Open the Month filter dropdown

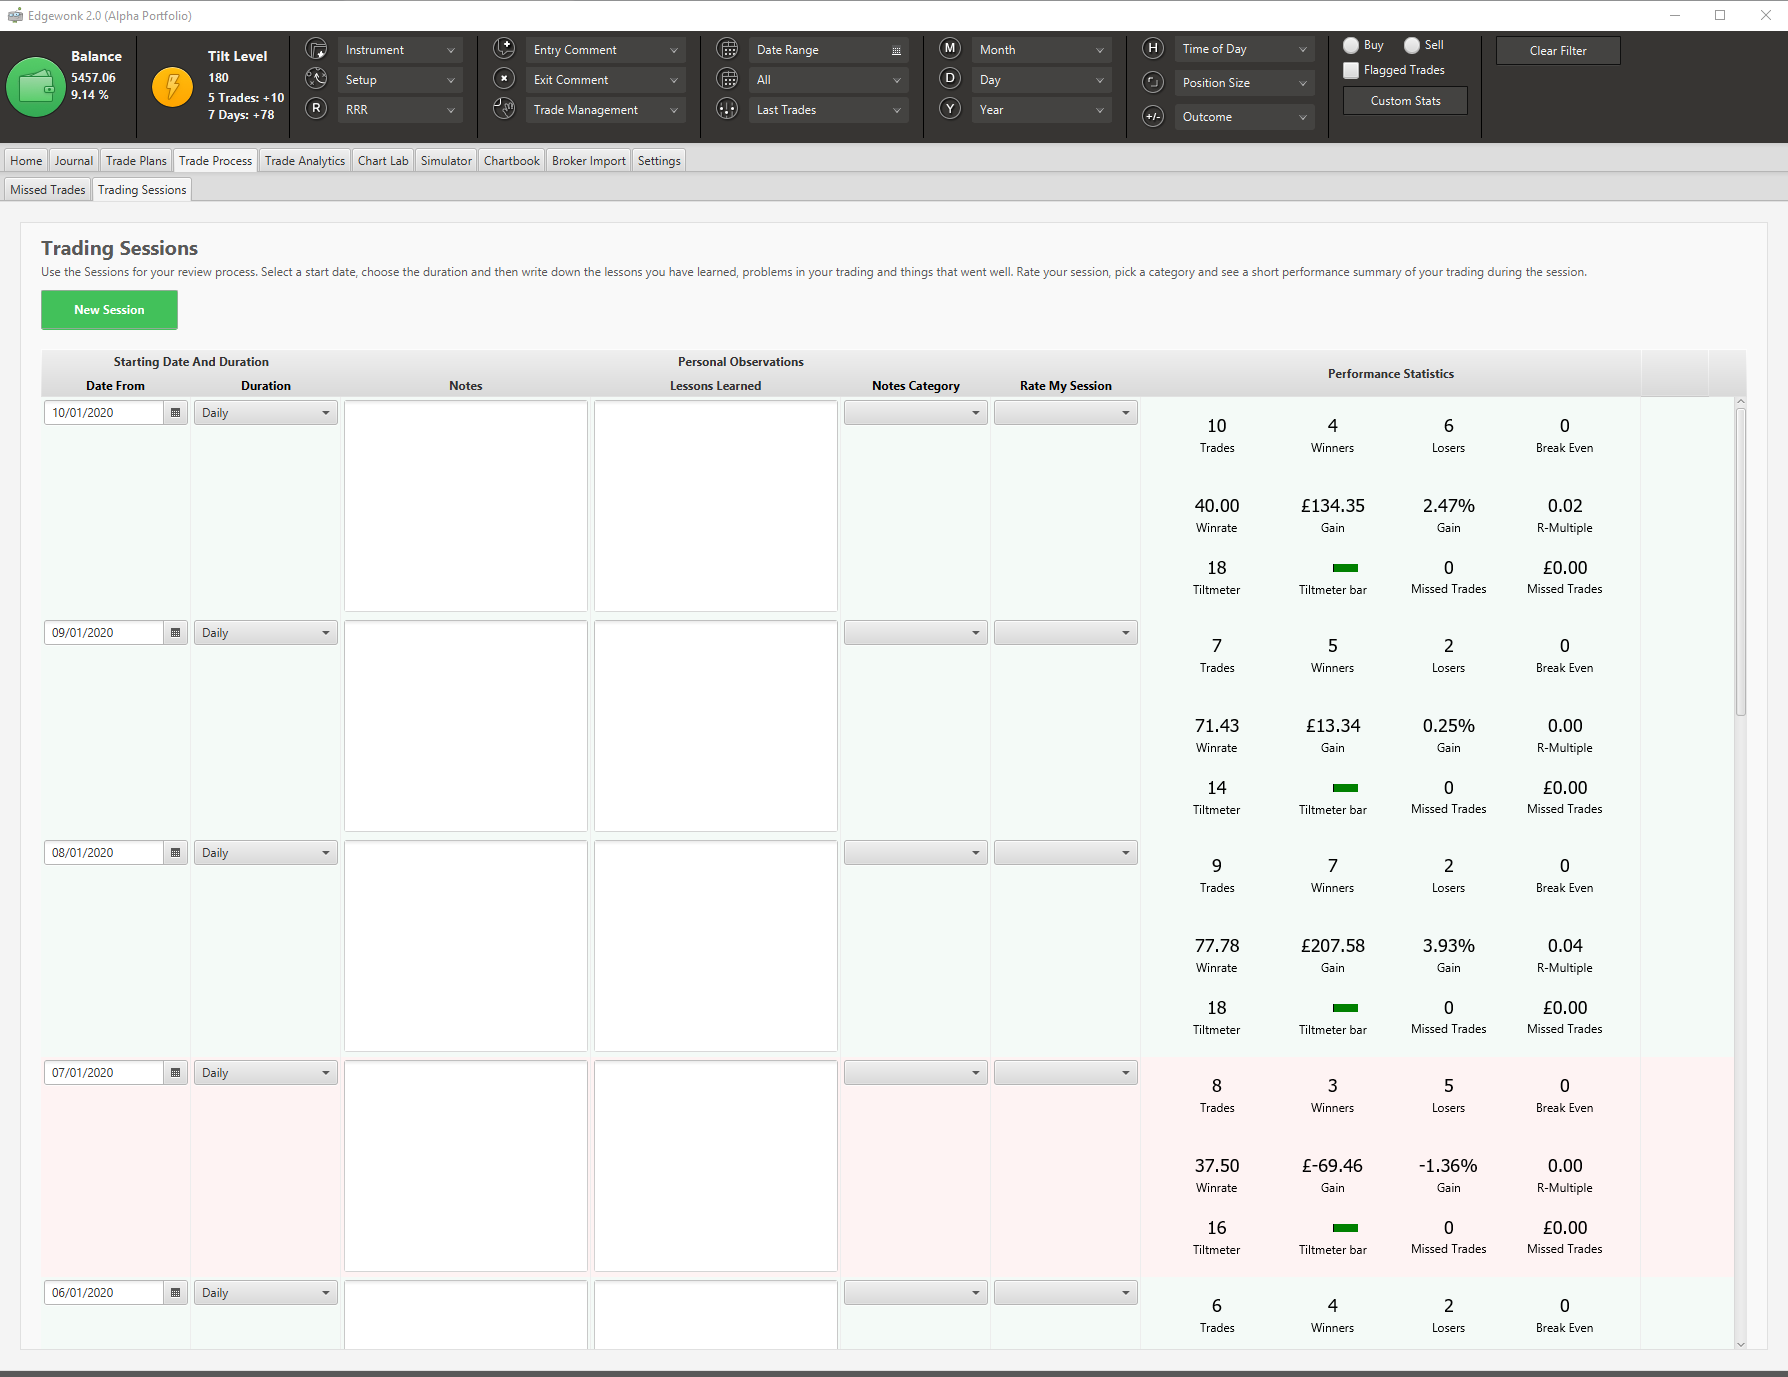[1042, 50]
